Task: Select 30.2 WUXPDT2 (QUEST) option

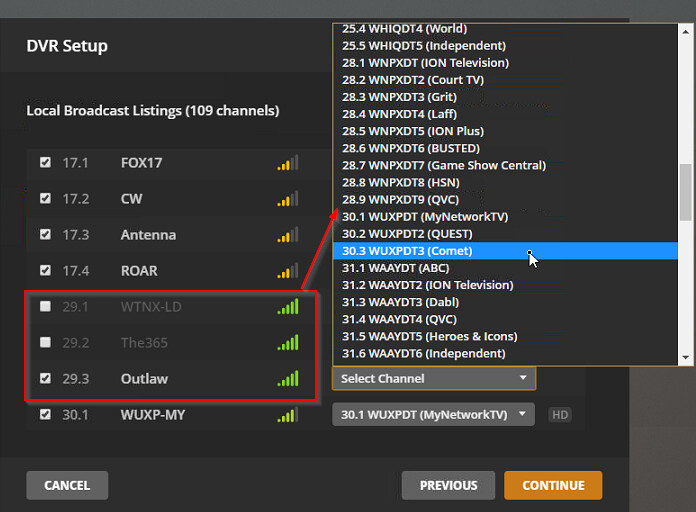Action: 505,234
